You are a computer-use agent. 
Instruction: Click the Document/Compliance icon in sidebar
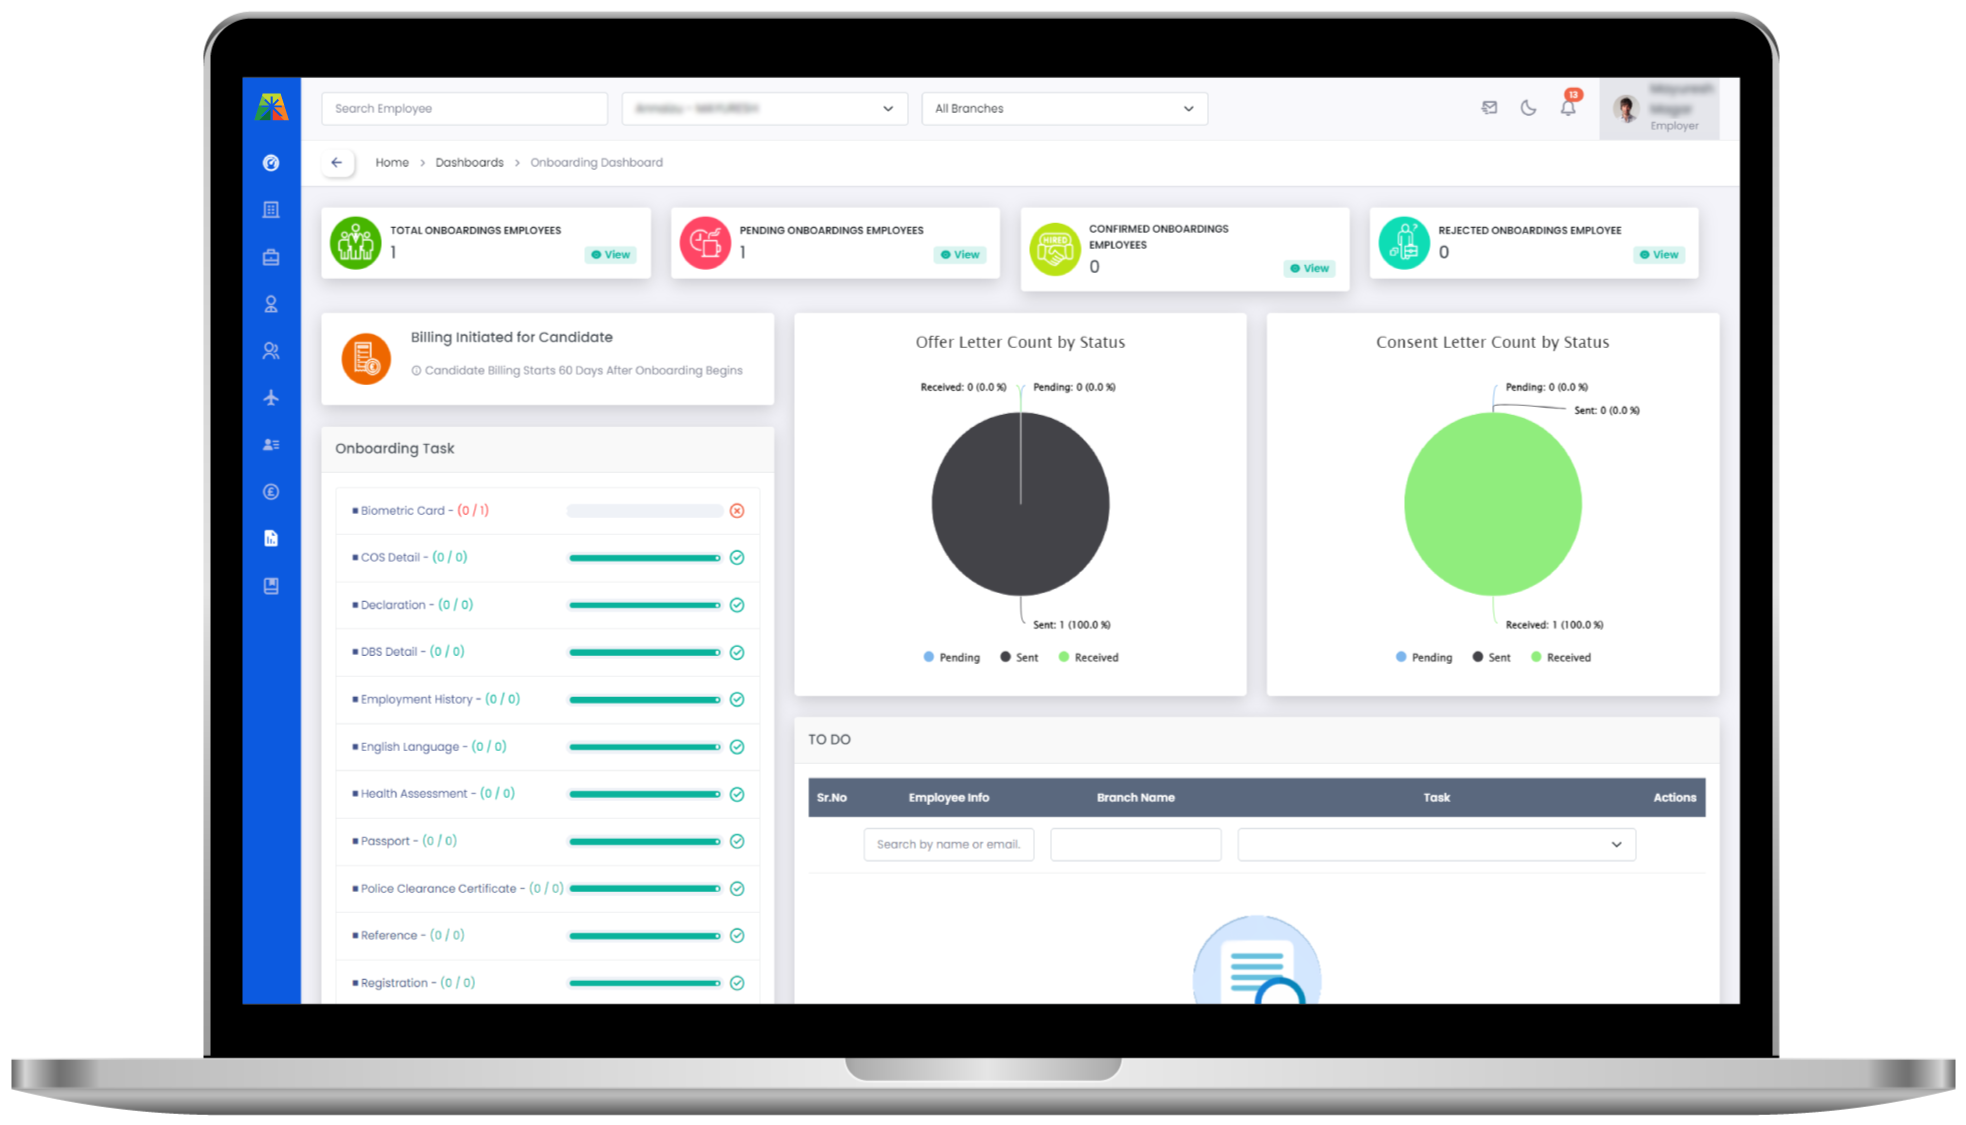coord(270,538)
